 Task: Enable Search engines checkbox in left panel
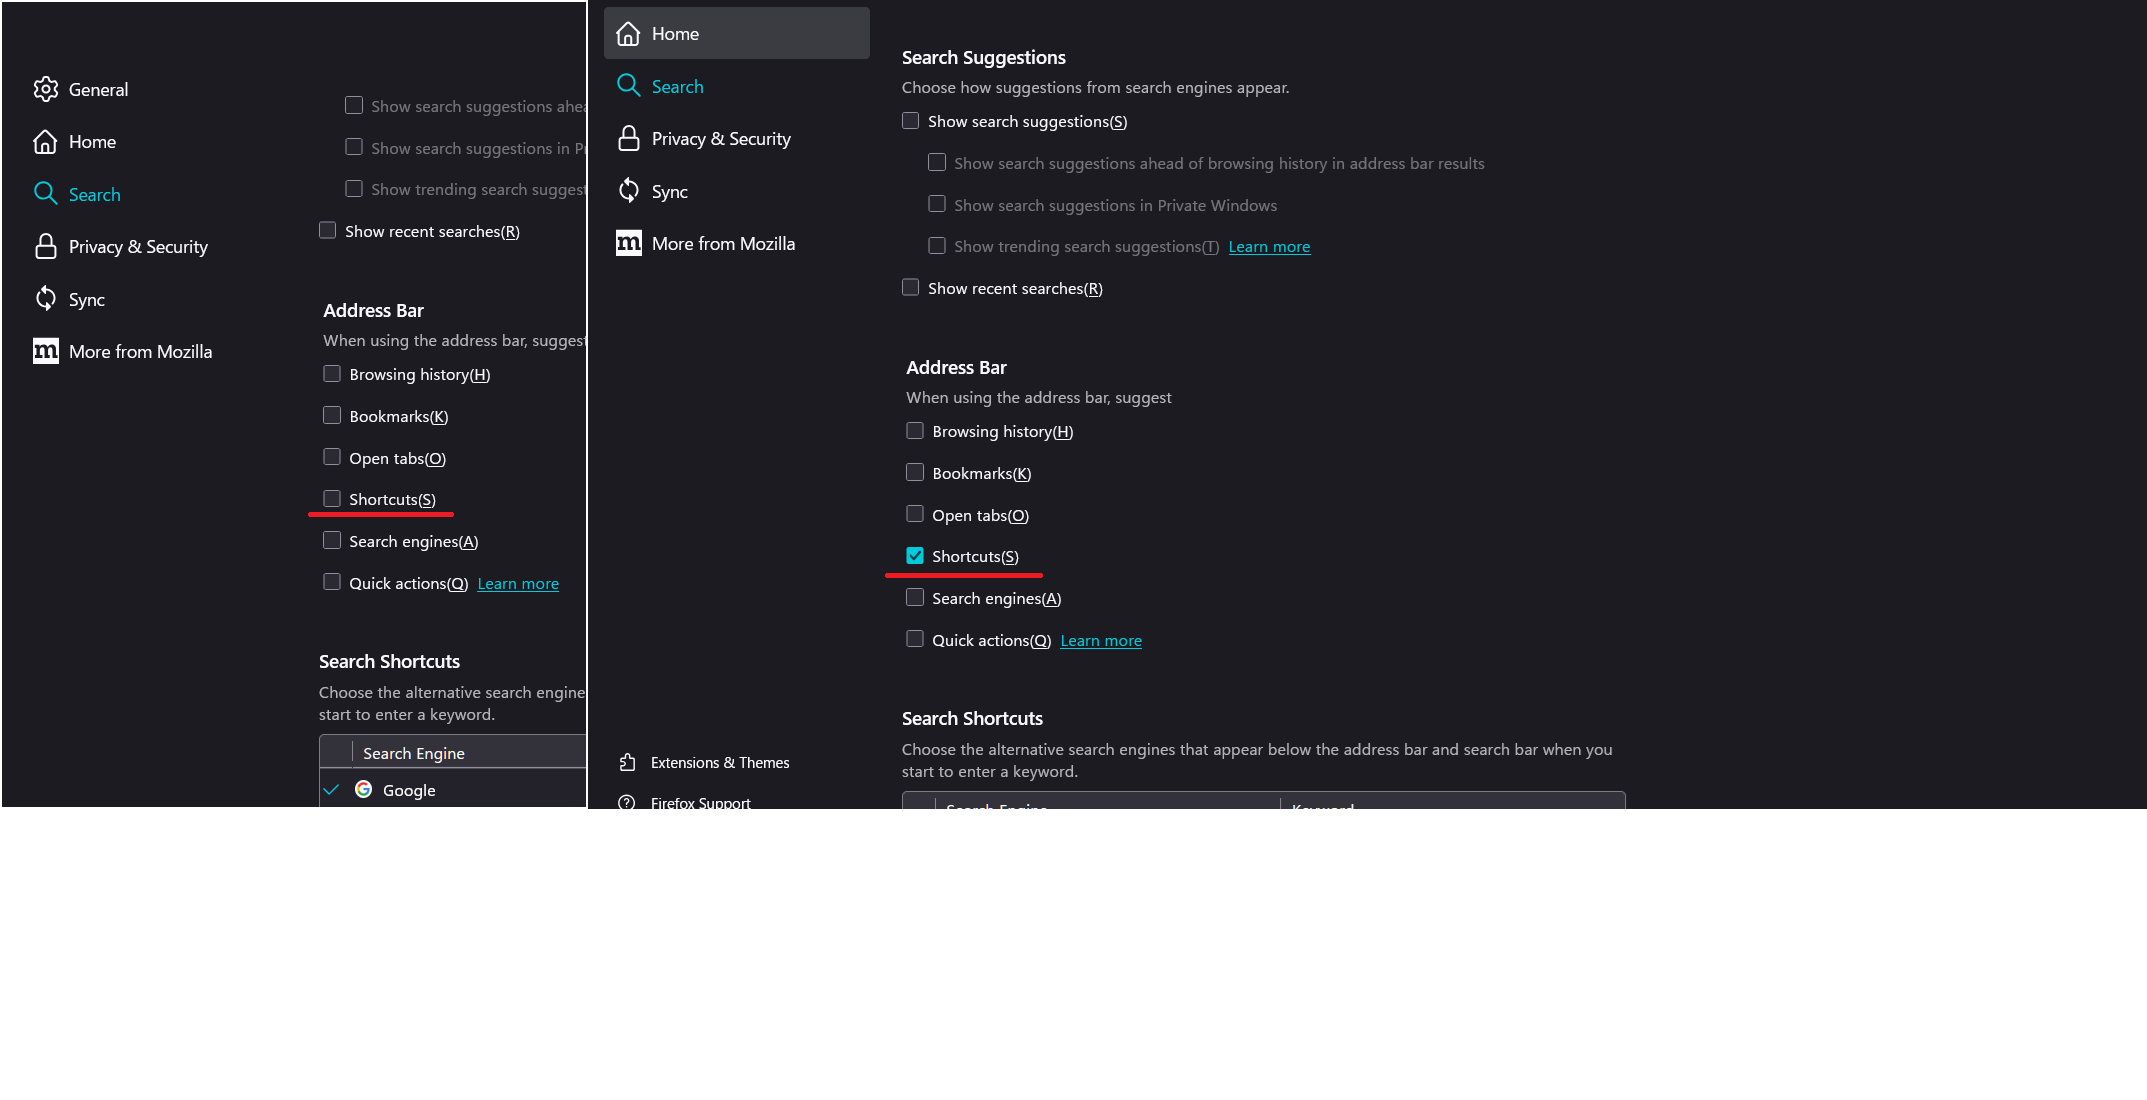(332, 541)
